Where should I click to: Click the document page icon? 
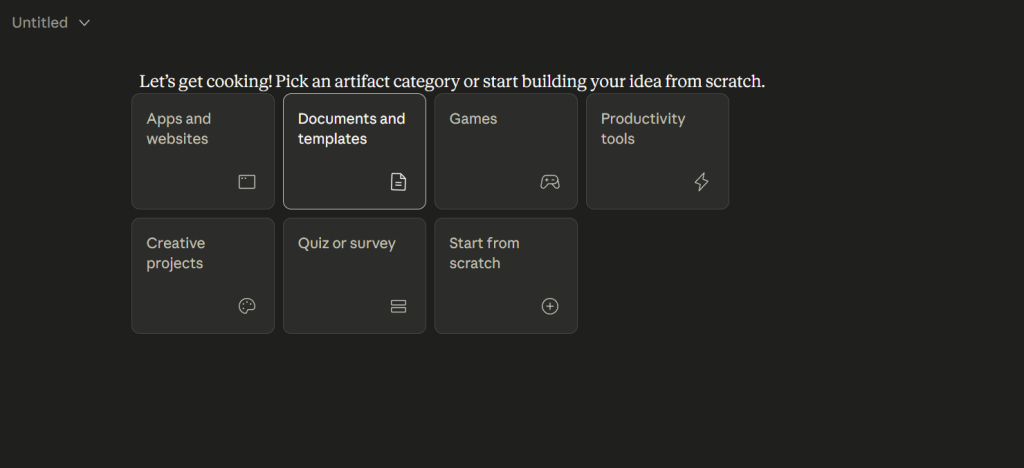[x=398, y=182]
